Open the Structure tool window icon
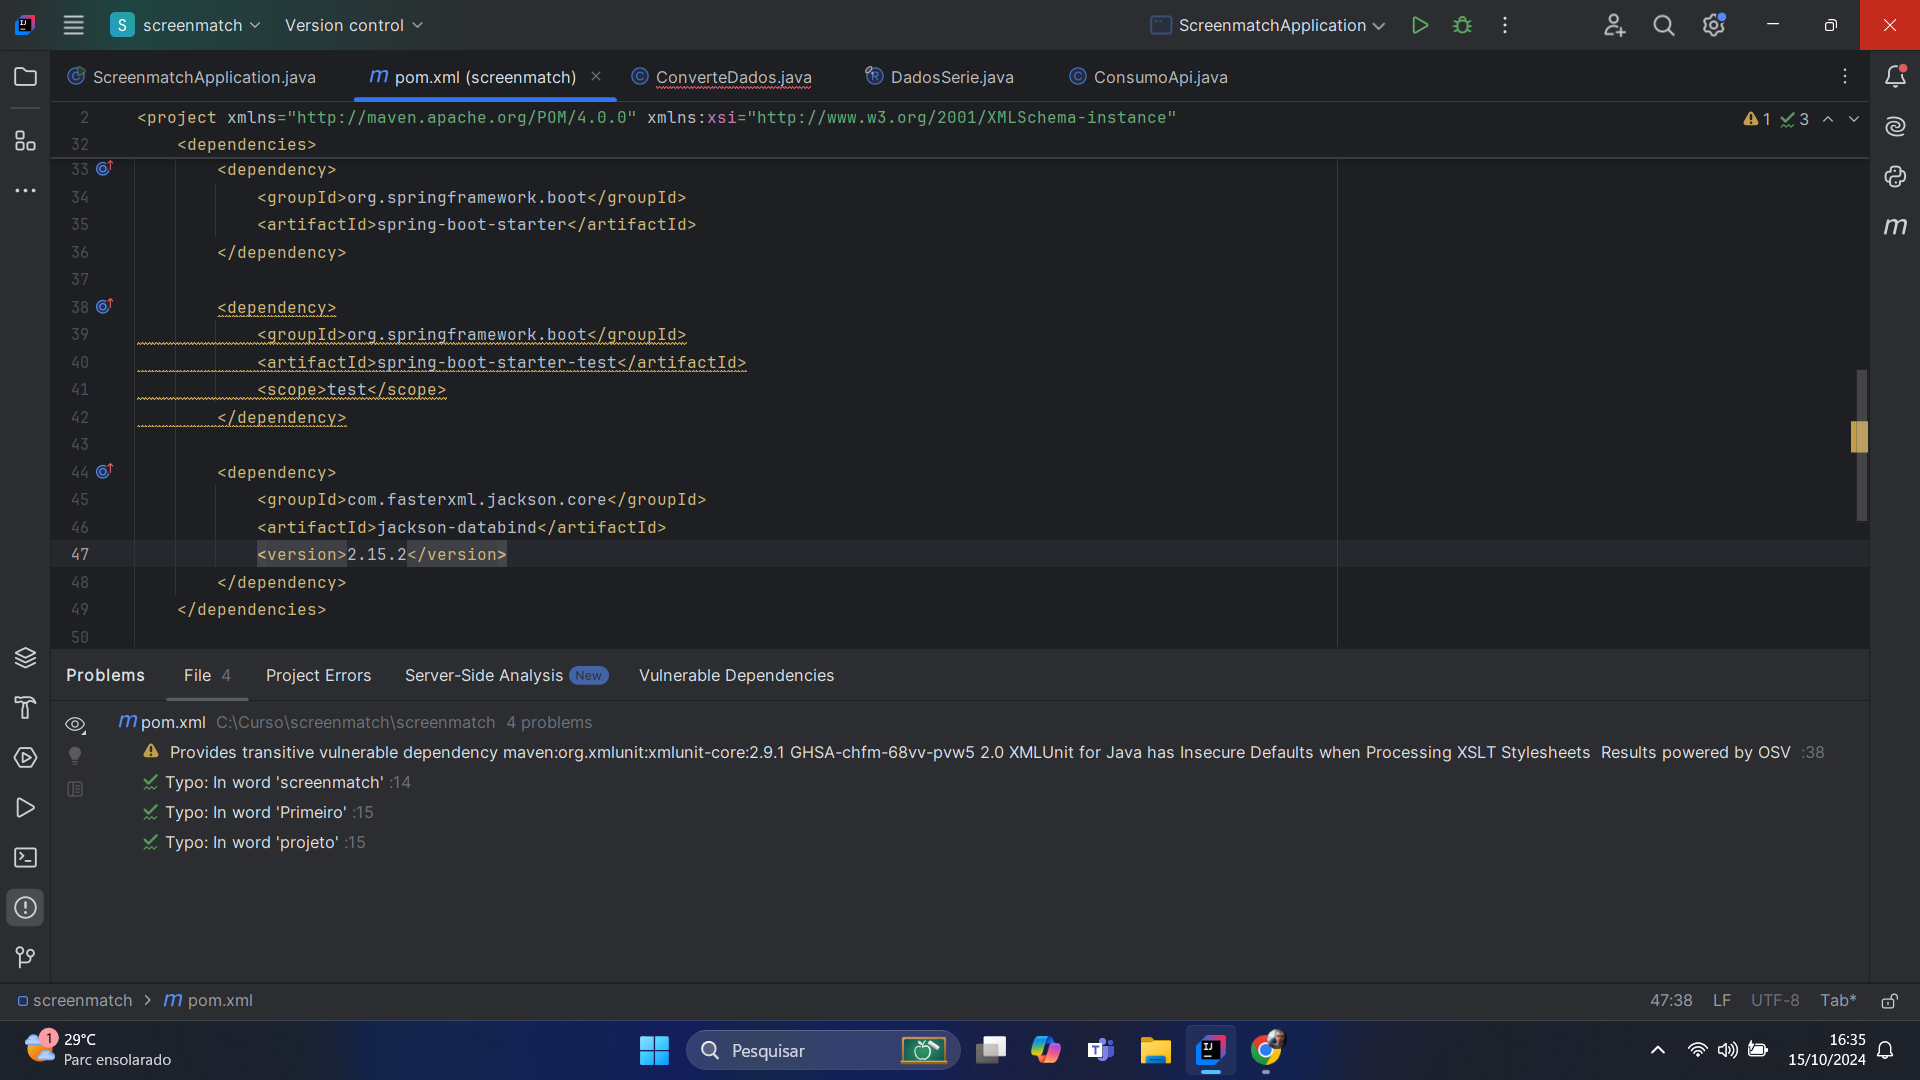This screenshot has width=1920, height=1080. [25, 141]
